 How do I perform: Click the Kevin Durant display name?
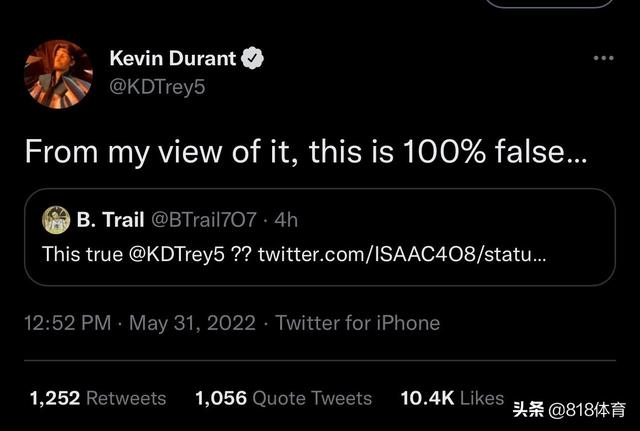[172, 59]
